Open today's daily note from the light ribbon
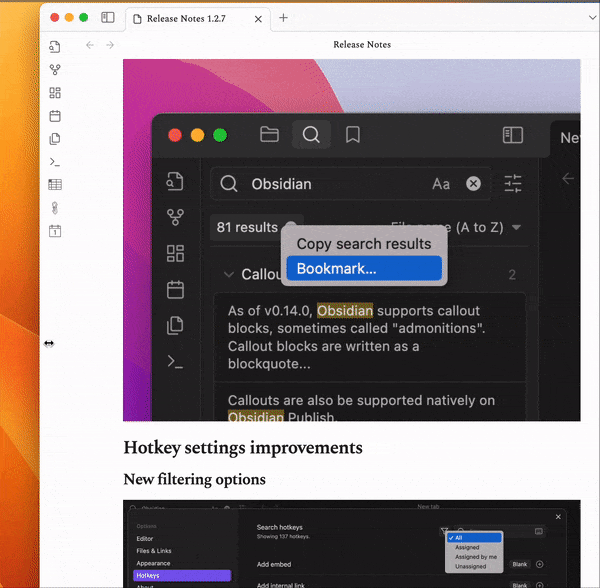The width and height of the screenshot is (600, 588). pyautogui.click(x=55, y=116)
